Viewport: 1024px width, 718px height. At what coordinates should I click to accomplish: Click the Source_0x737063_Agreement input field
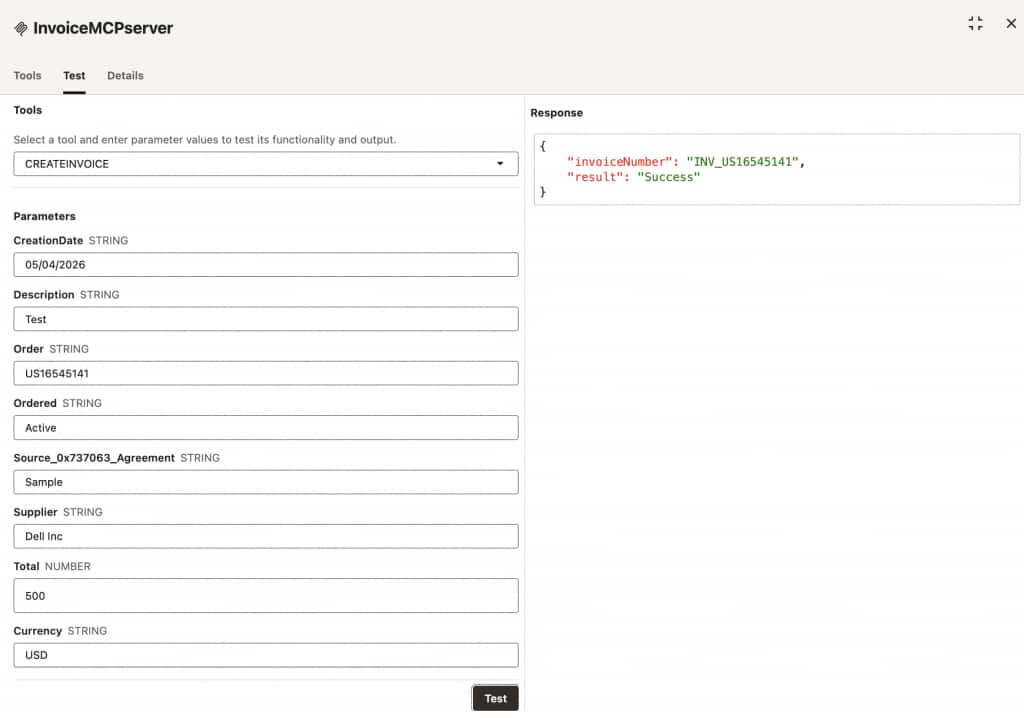(266, 482)
